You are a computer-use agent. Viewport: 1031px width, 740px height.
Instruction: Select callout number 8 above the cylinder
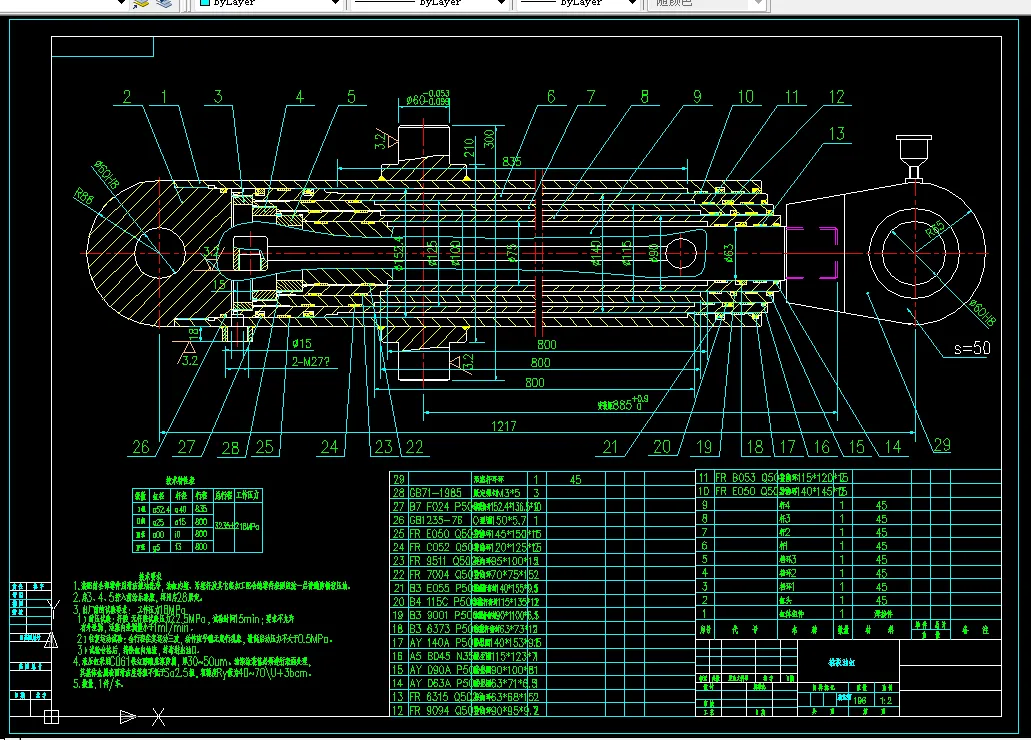(x=644, y=97)
